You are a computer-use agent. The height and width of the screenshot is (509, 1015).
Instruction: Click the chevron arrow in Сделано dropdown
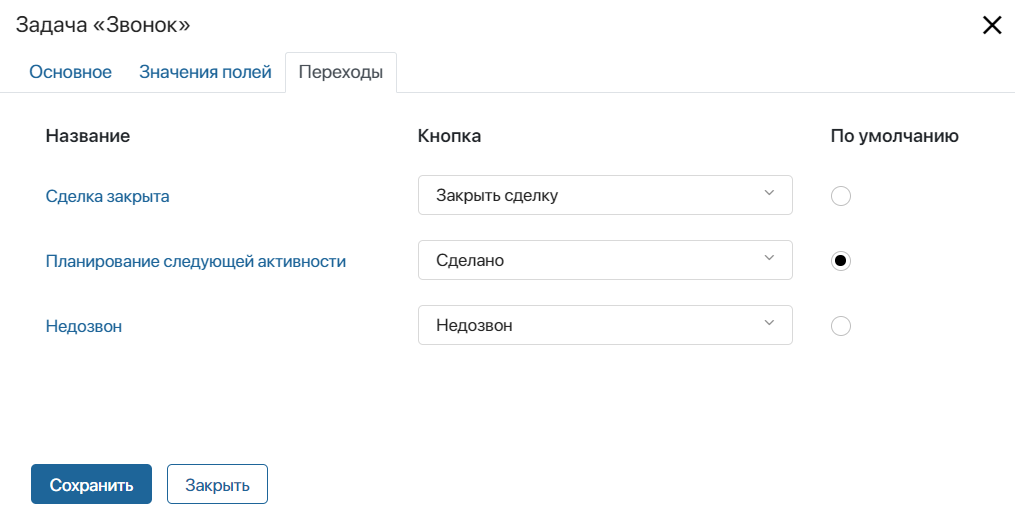[769, 258]
